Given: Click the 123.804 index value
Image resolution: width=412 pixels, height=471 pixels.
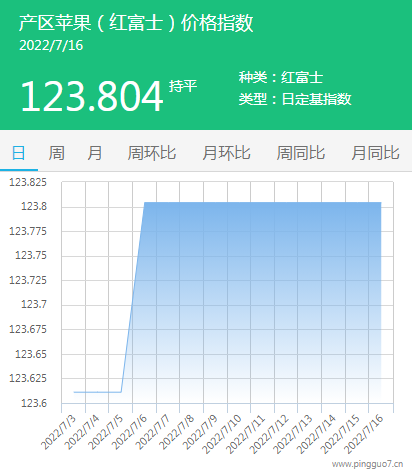Looking at the screenshot, I should 92,97.
